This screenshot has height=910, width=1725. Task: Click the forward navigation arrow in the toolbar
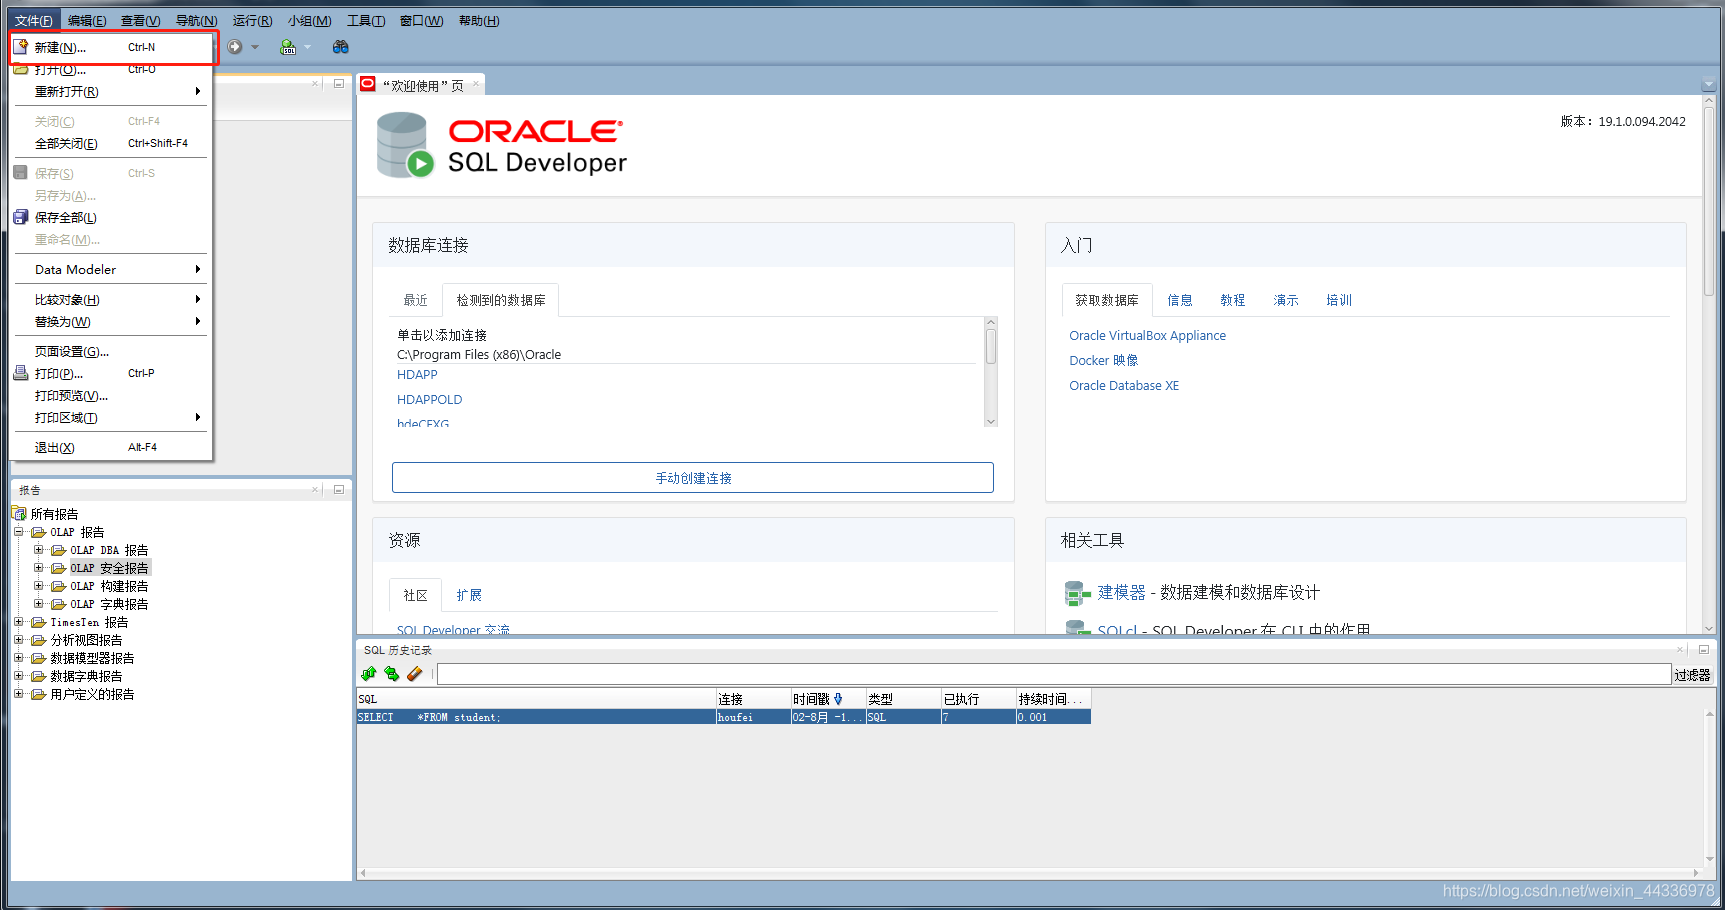[235, 47]
